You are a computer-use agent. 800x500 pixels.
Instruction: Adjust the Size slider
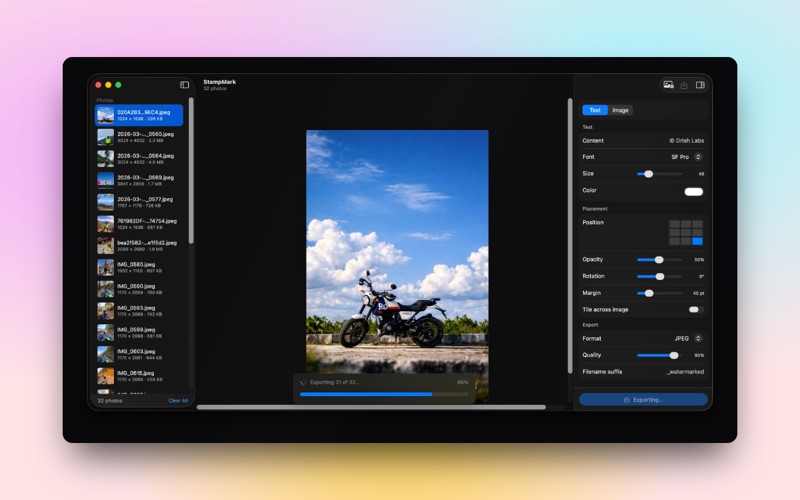coord(659,174)
